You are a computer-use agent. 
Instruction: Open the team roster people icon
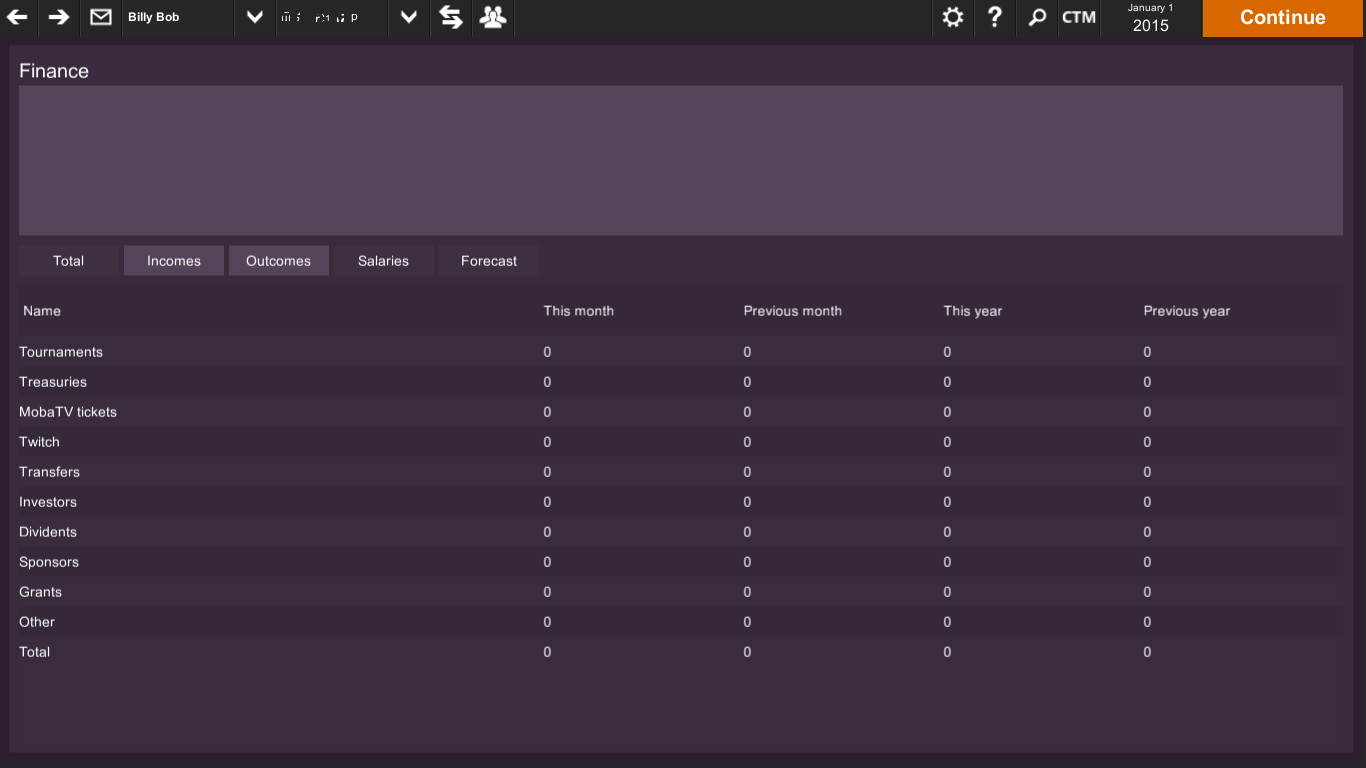(x=492, y=17)
